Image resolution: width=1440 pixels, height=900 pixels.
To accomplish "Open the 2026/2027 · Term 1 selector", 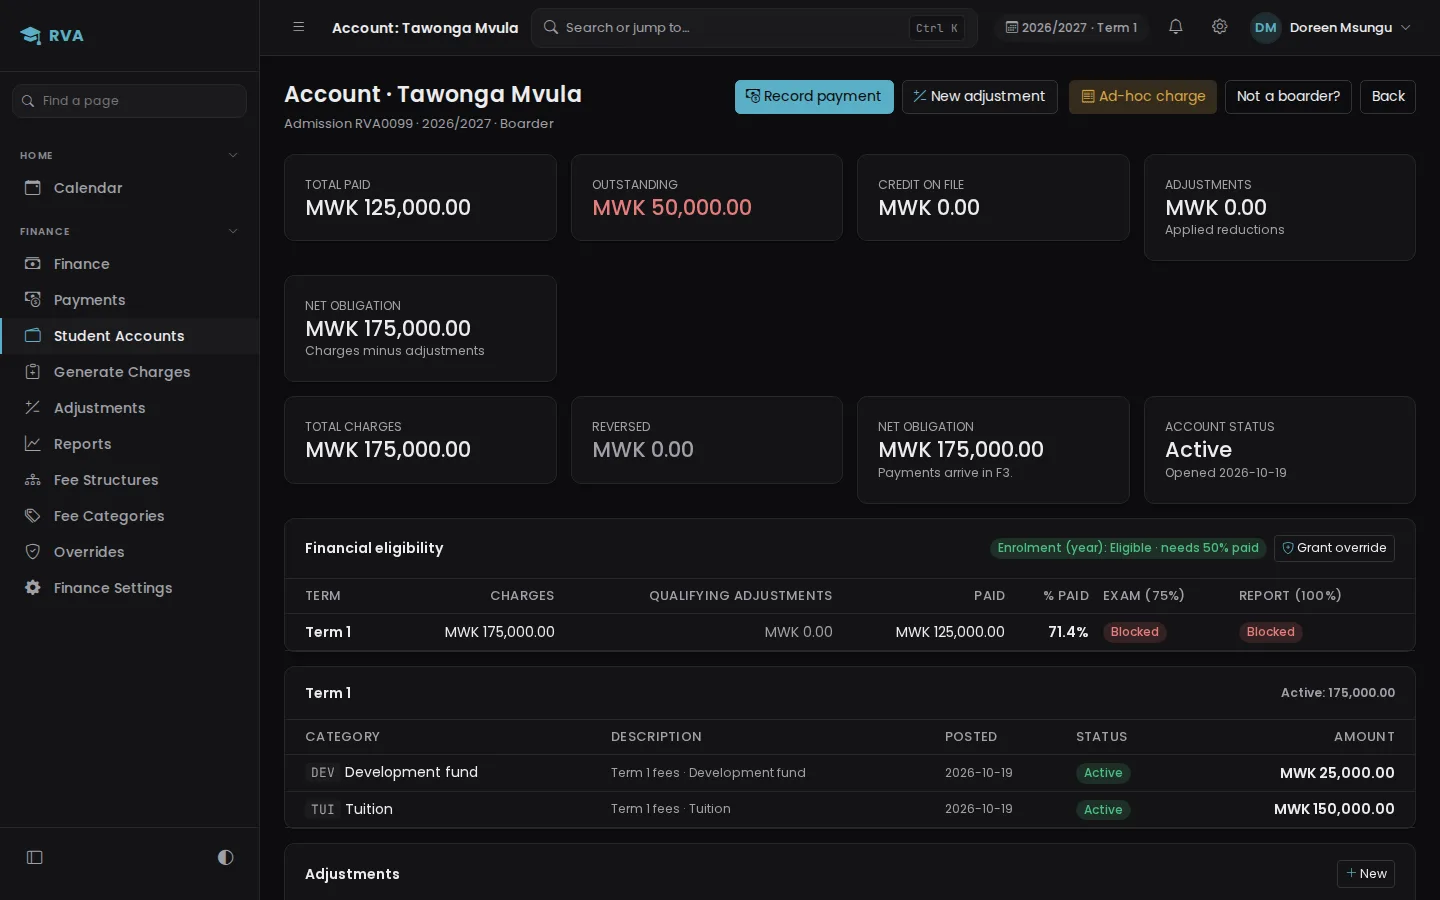I will (x=1072, y=28).
